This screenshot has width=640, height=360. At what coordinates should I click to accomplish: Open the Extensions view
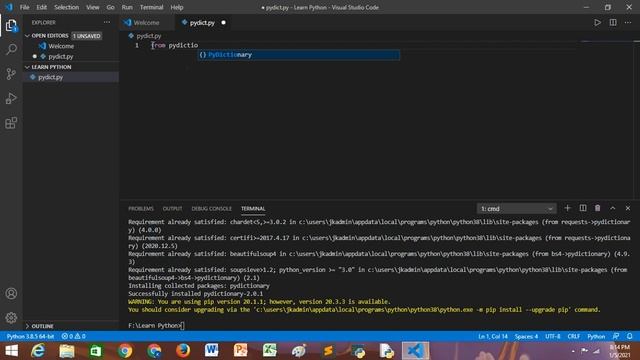pyautogui.click(x=11, y=123)
